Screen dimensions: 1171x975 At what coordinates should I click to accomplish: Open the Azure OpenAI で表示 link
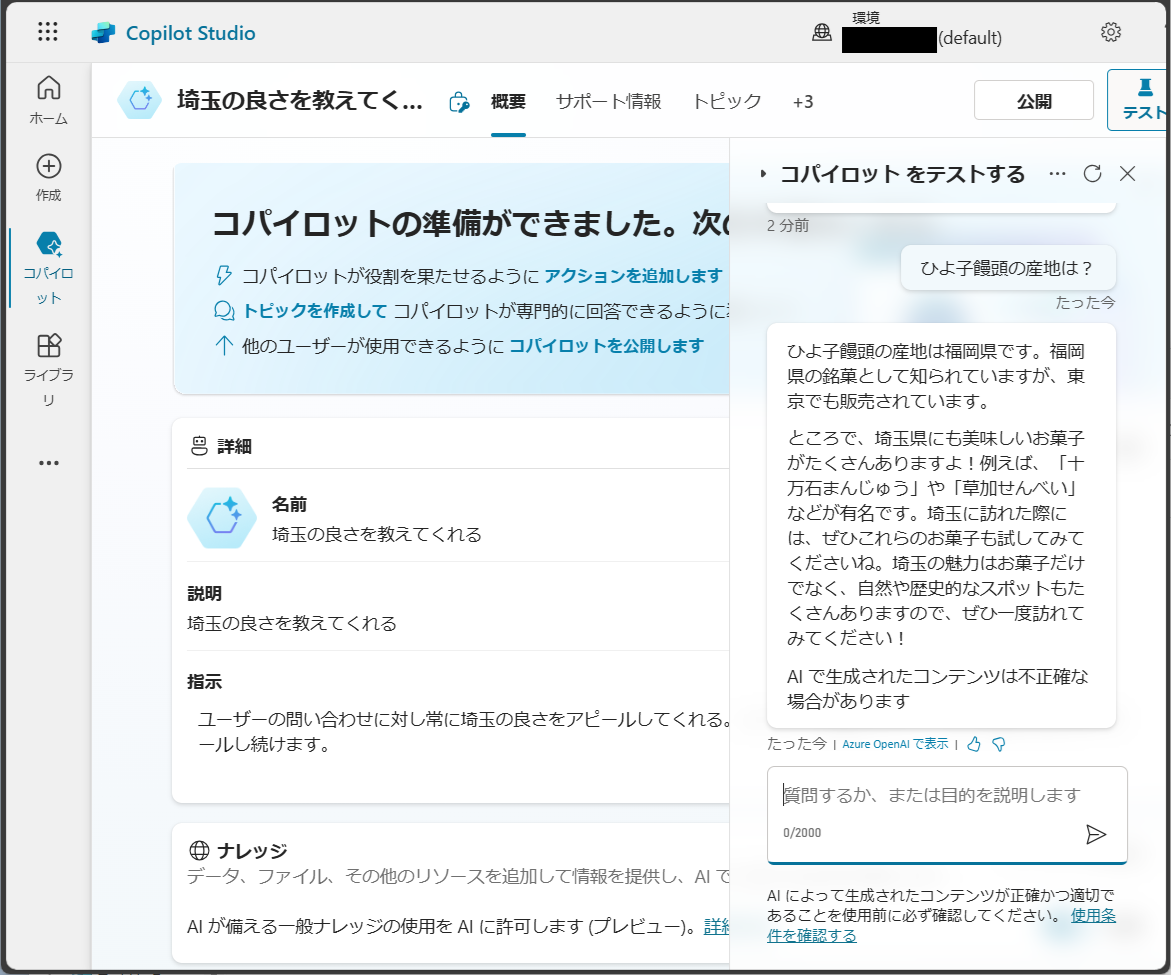click(895, 744)
